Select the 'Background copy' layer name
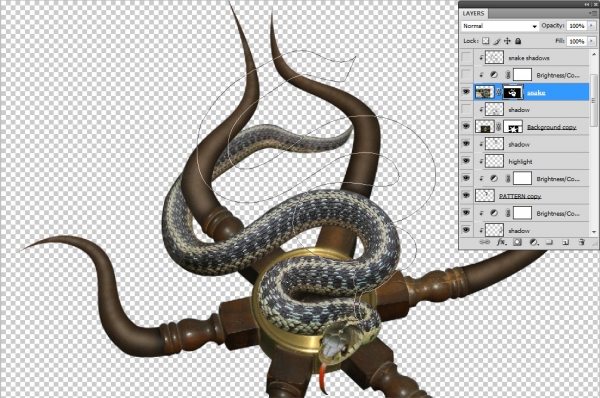 [x=551, y=127]
